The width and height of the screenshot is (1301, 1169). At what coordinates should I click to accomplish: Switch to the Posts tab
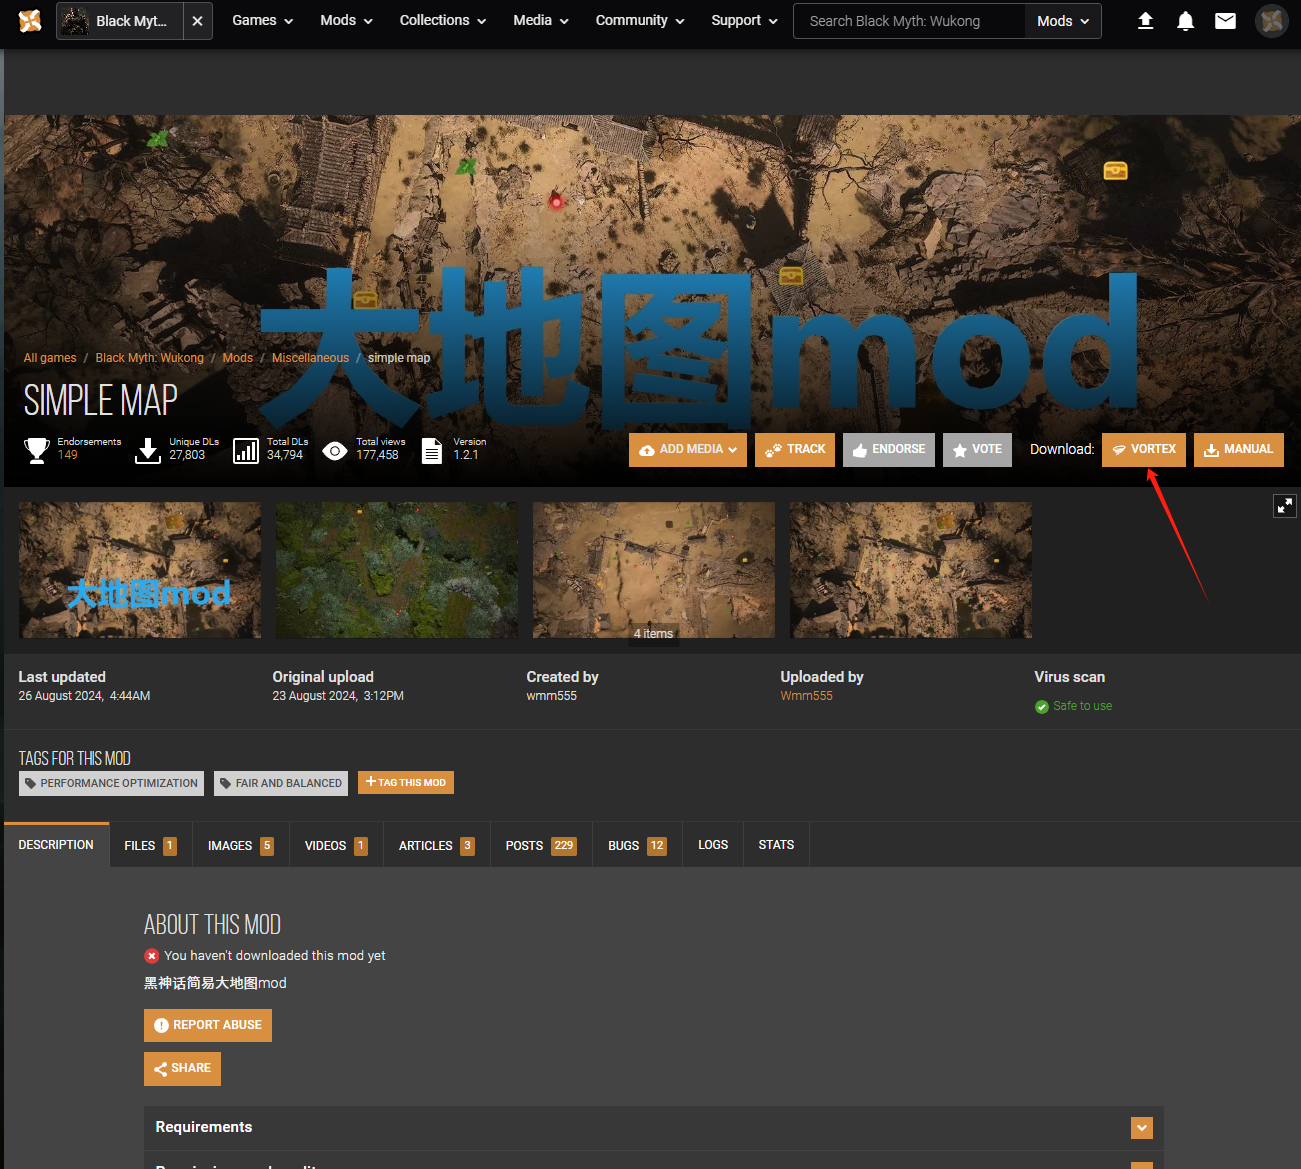click(541, 845)
